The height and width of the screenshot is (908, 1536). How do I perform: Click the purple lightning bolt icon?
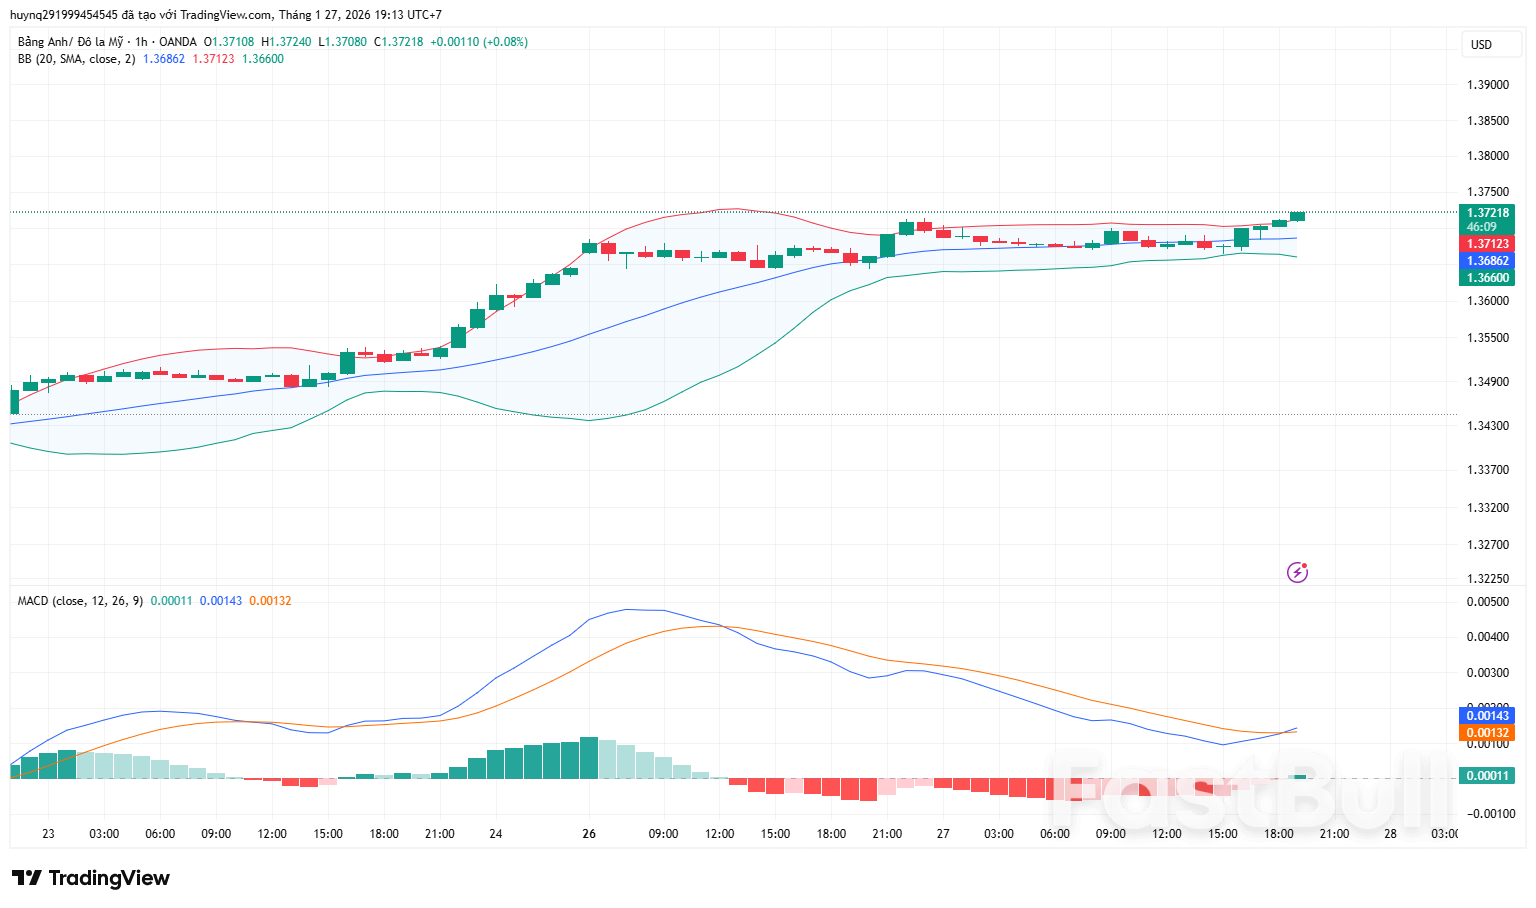pyautogui.click(x=1297, y=572)
